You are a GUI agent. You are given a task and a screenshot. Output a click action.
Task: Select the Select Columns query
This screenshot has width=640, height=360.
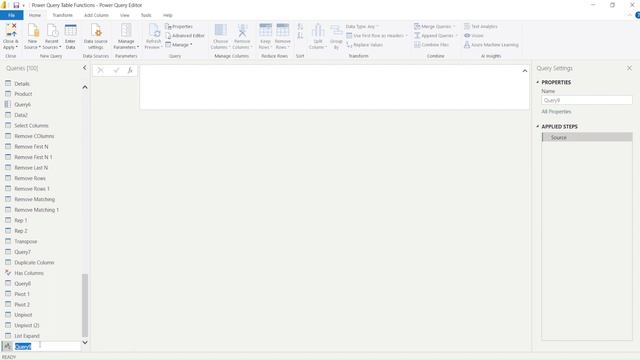click(31, 125)
